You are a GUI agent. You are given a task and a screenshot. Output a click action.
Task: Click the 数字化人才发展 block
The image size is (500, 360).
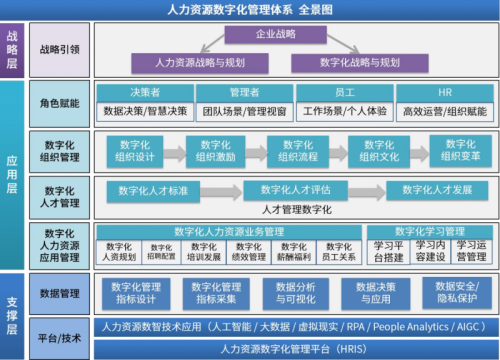pyautogui.click(x=437, y=190)
